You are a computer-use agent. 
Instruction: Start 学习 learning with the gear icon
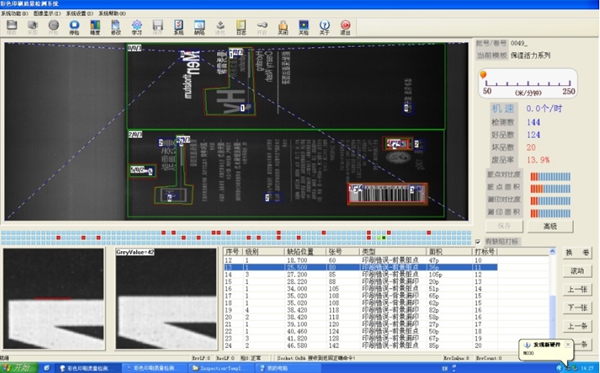(x=137, y=27)
